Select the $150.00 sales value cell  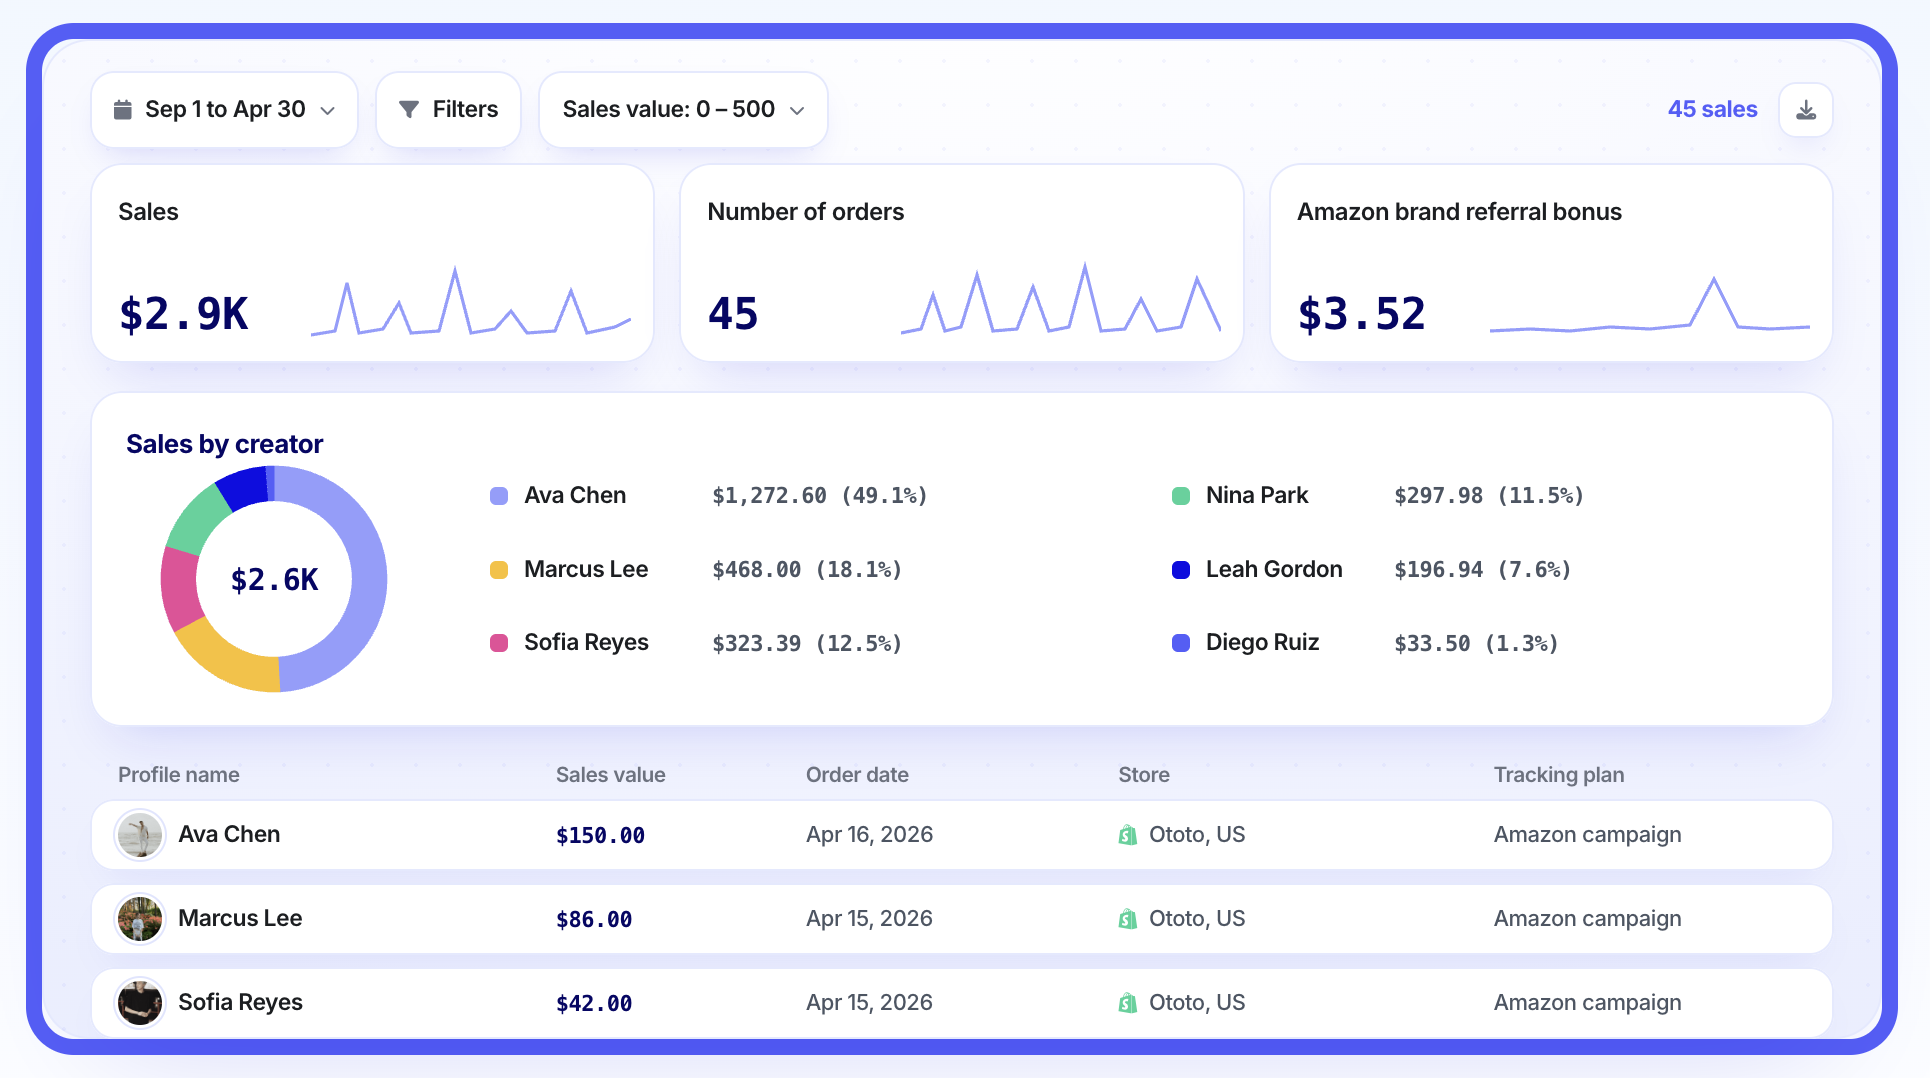(x=600, y=835)
